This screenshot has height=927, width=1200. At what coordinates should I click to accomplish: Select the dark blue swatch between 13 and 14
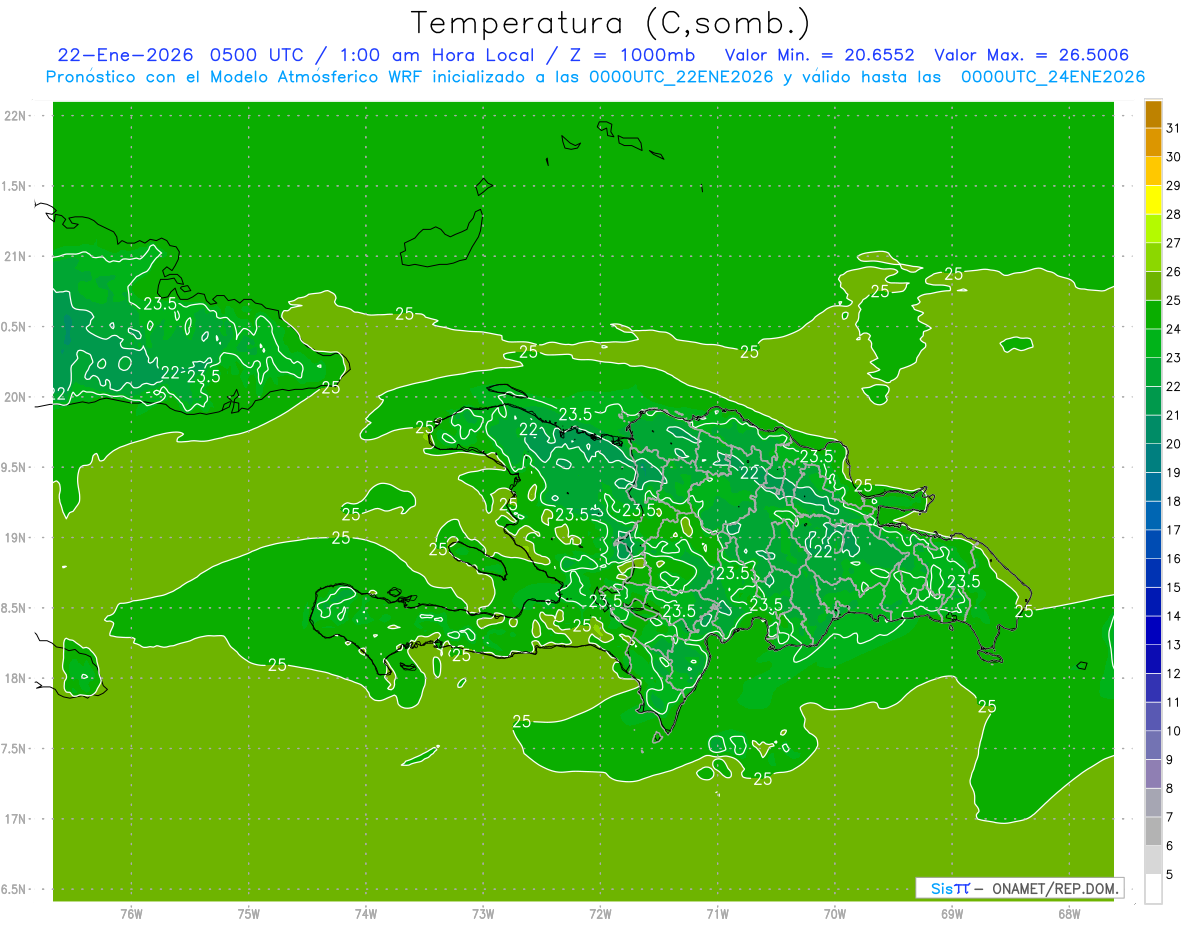click(x=1153, y=630)
